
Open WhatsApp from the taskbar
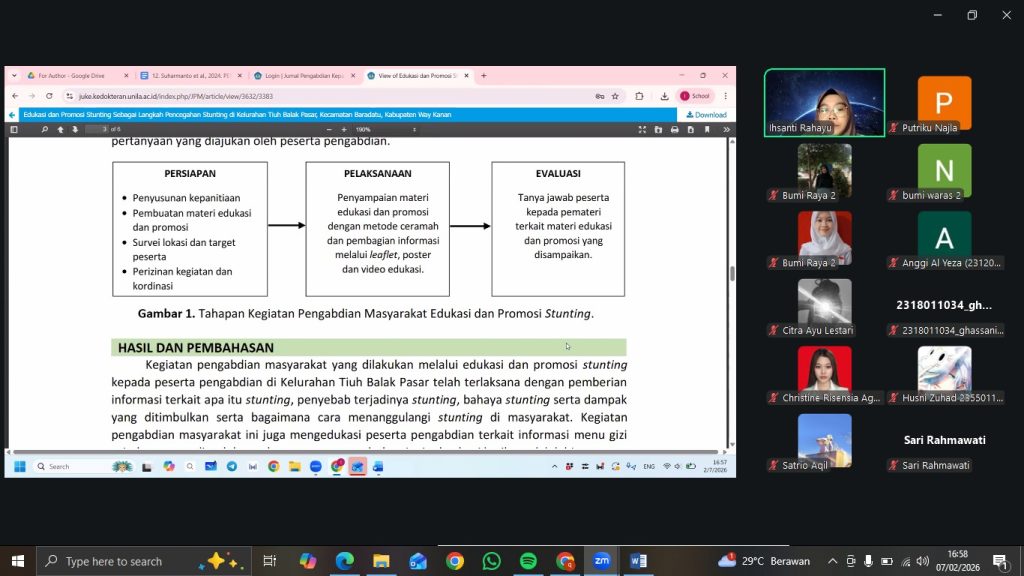point(491,561)
